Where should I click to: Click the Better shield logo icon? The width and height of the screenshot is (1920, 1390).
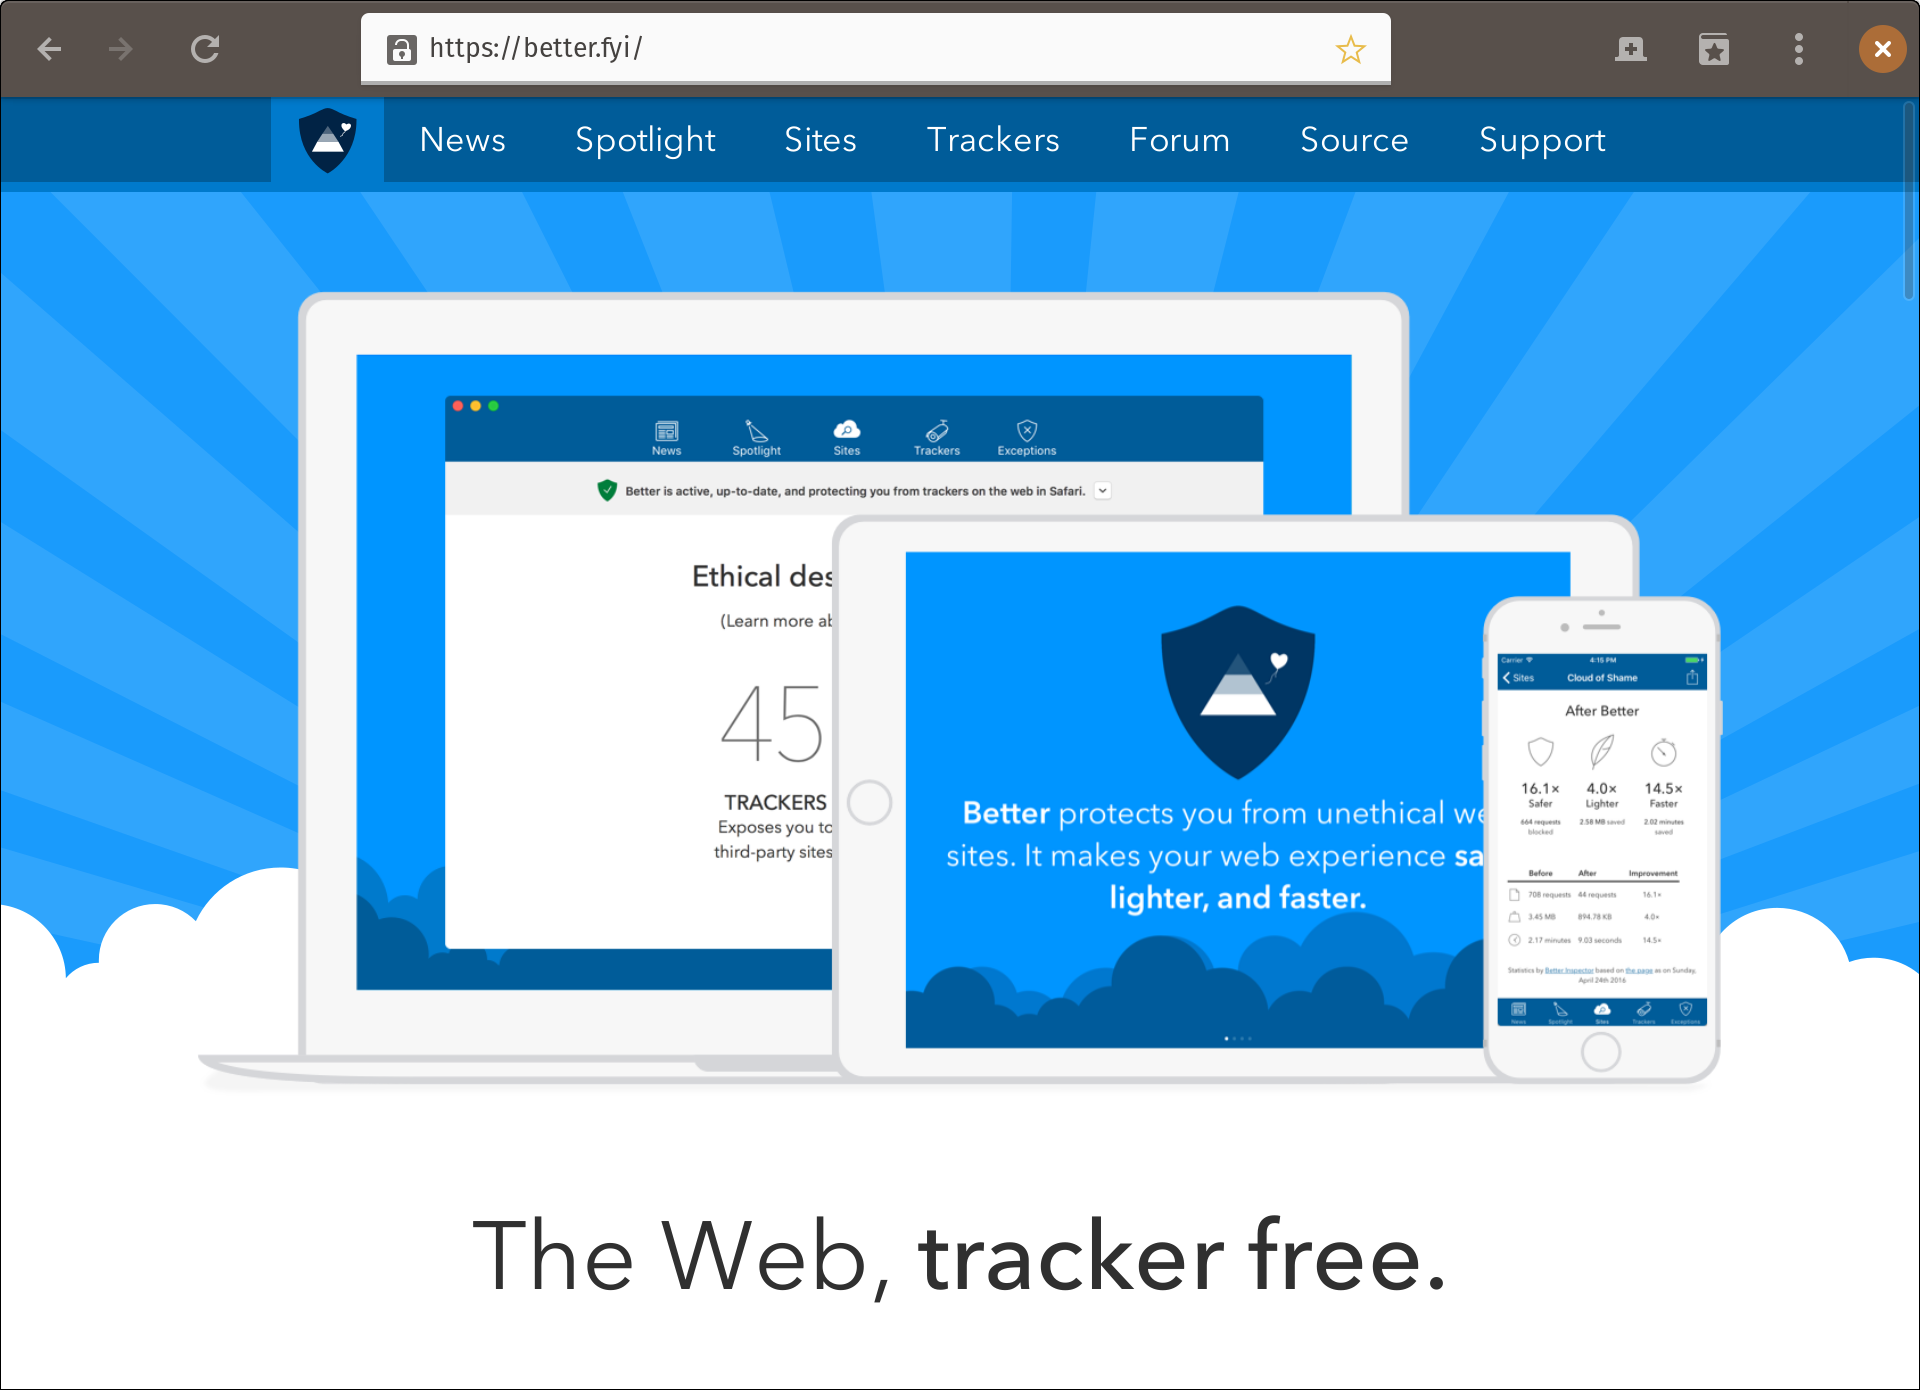328,139
